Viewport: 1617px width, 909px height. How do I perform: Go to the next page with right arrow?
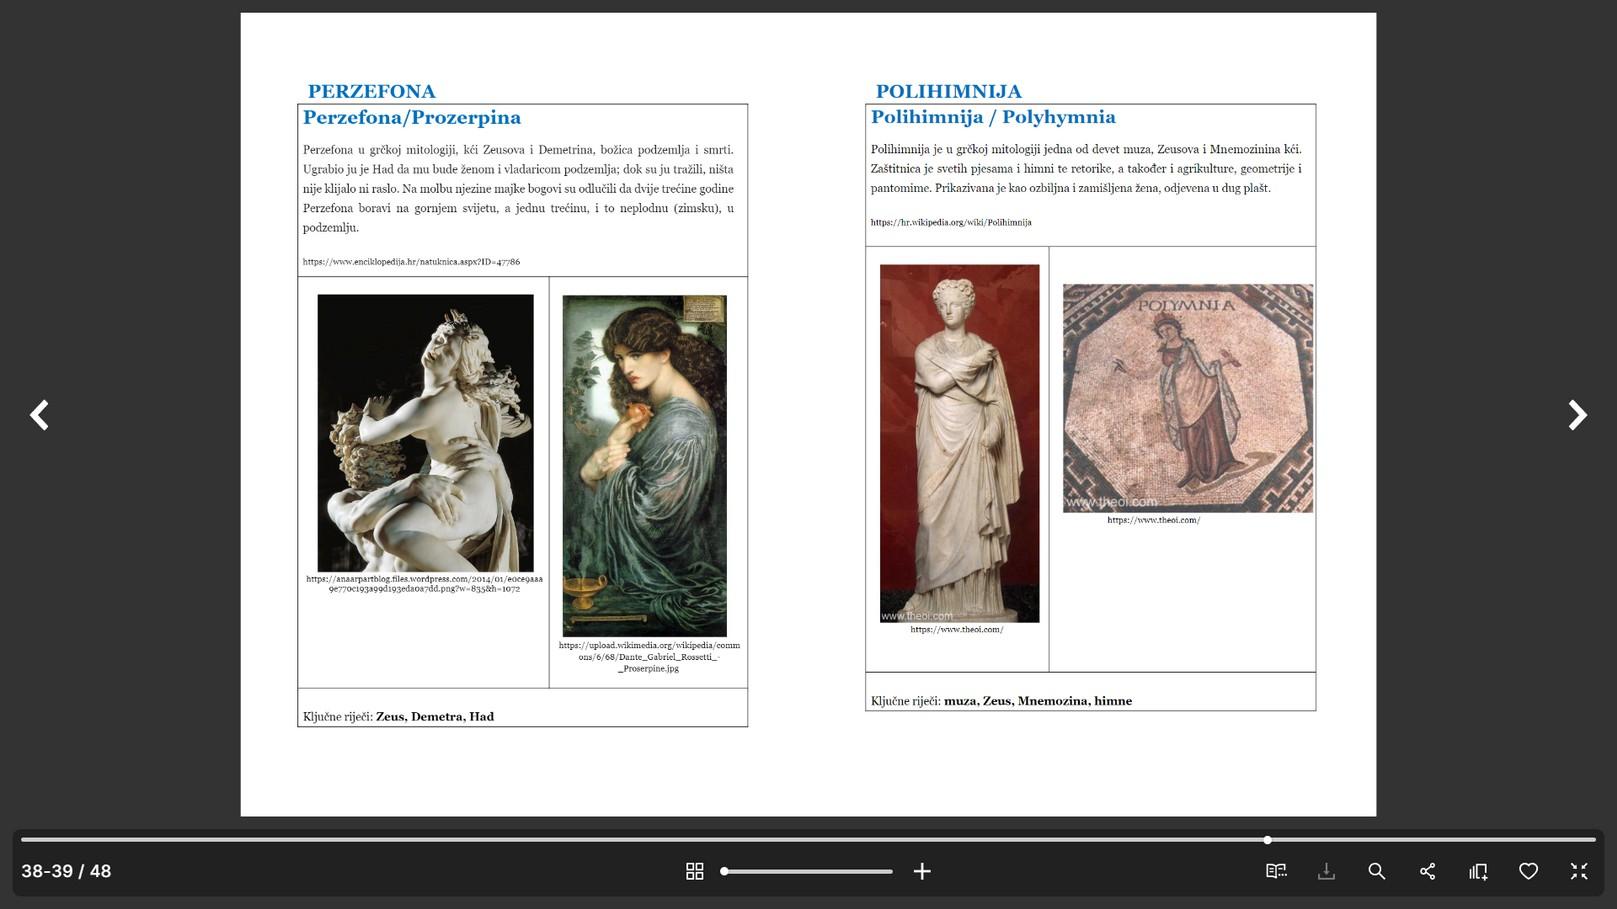coord(1577,415)
